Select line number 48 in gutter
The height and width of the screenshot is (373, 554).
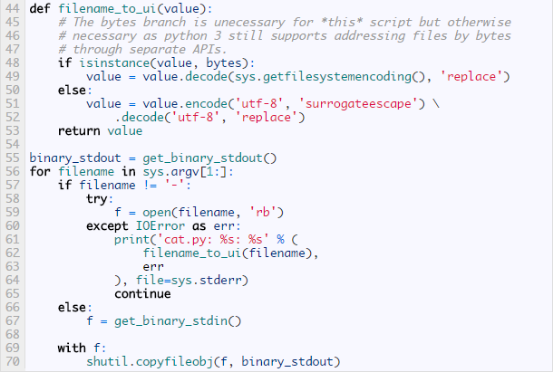coord(12,63)
